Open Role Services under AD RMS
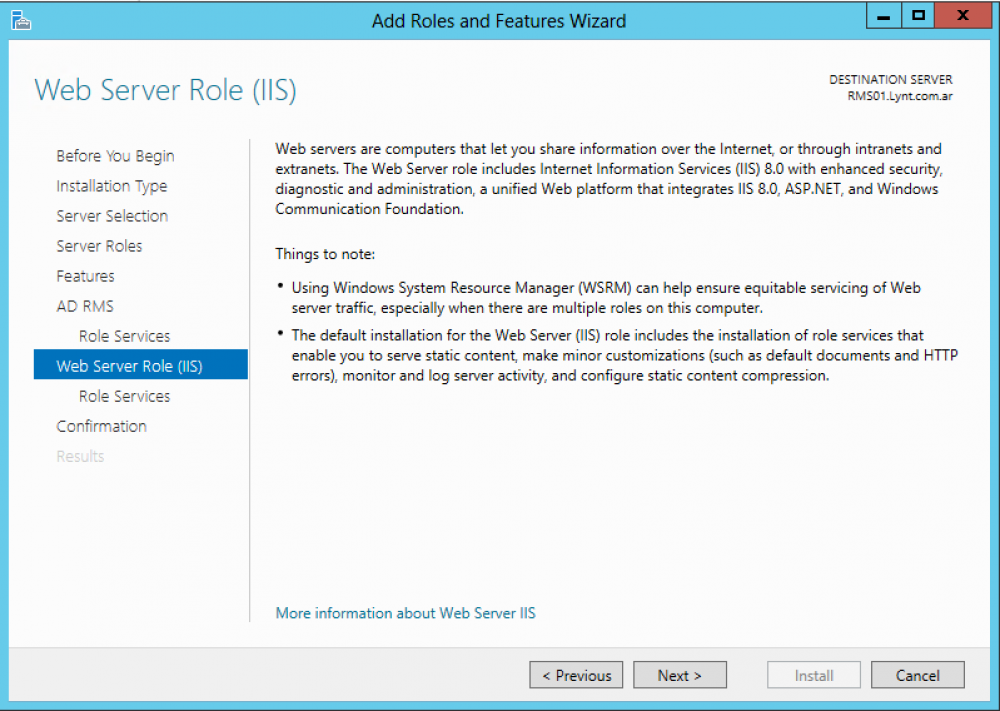This screenshot has height=711, width=1000. click(x=124, y=336)
